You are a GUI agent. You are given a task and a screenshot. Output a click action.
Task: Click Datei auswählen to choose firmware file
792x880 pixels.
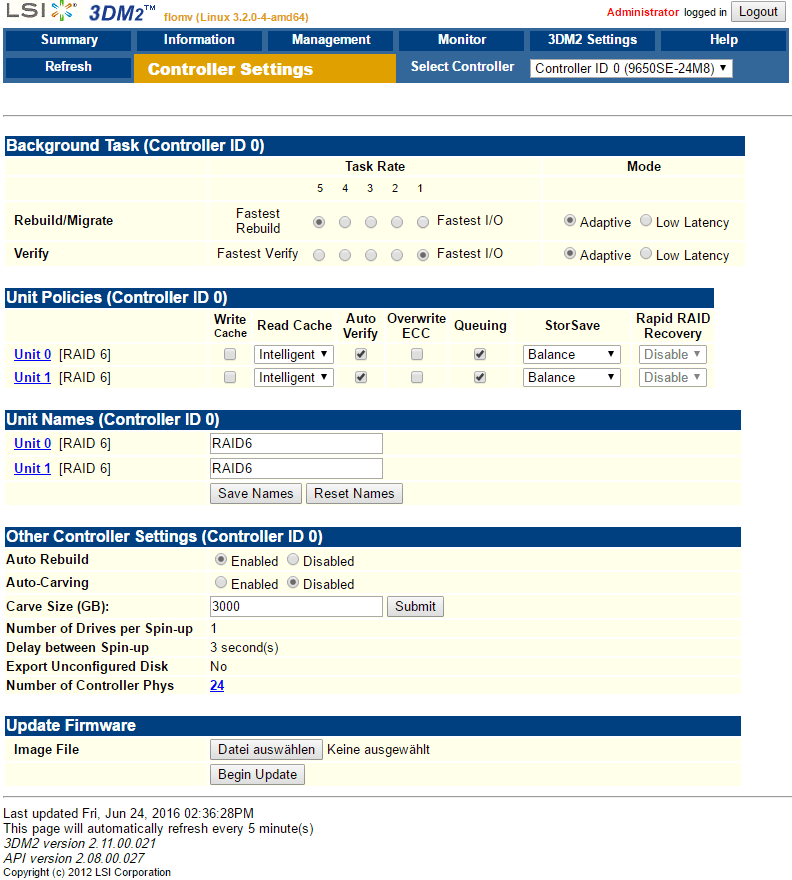point(267,750)
